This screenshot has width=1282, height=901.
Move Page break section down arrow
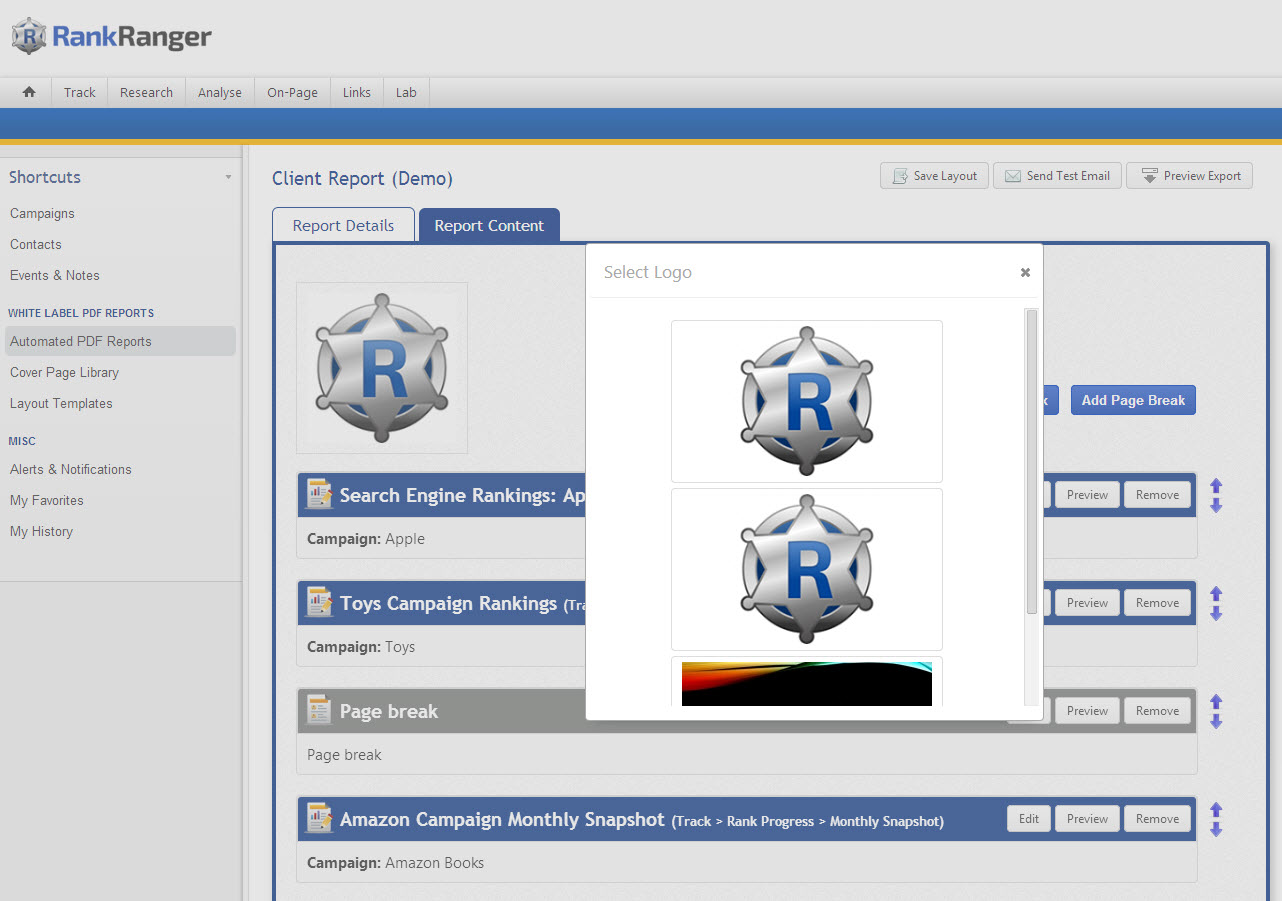(1216, 721)
